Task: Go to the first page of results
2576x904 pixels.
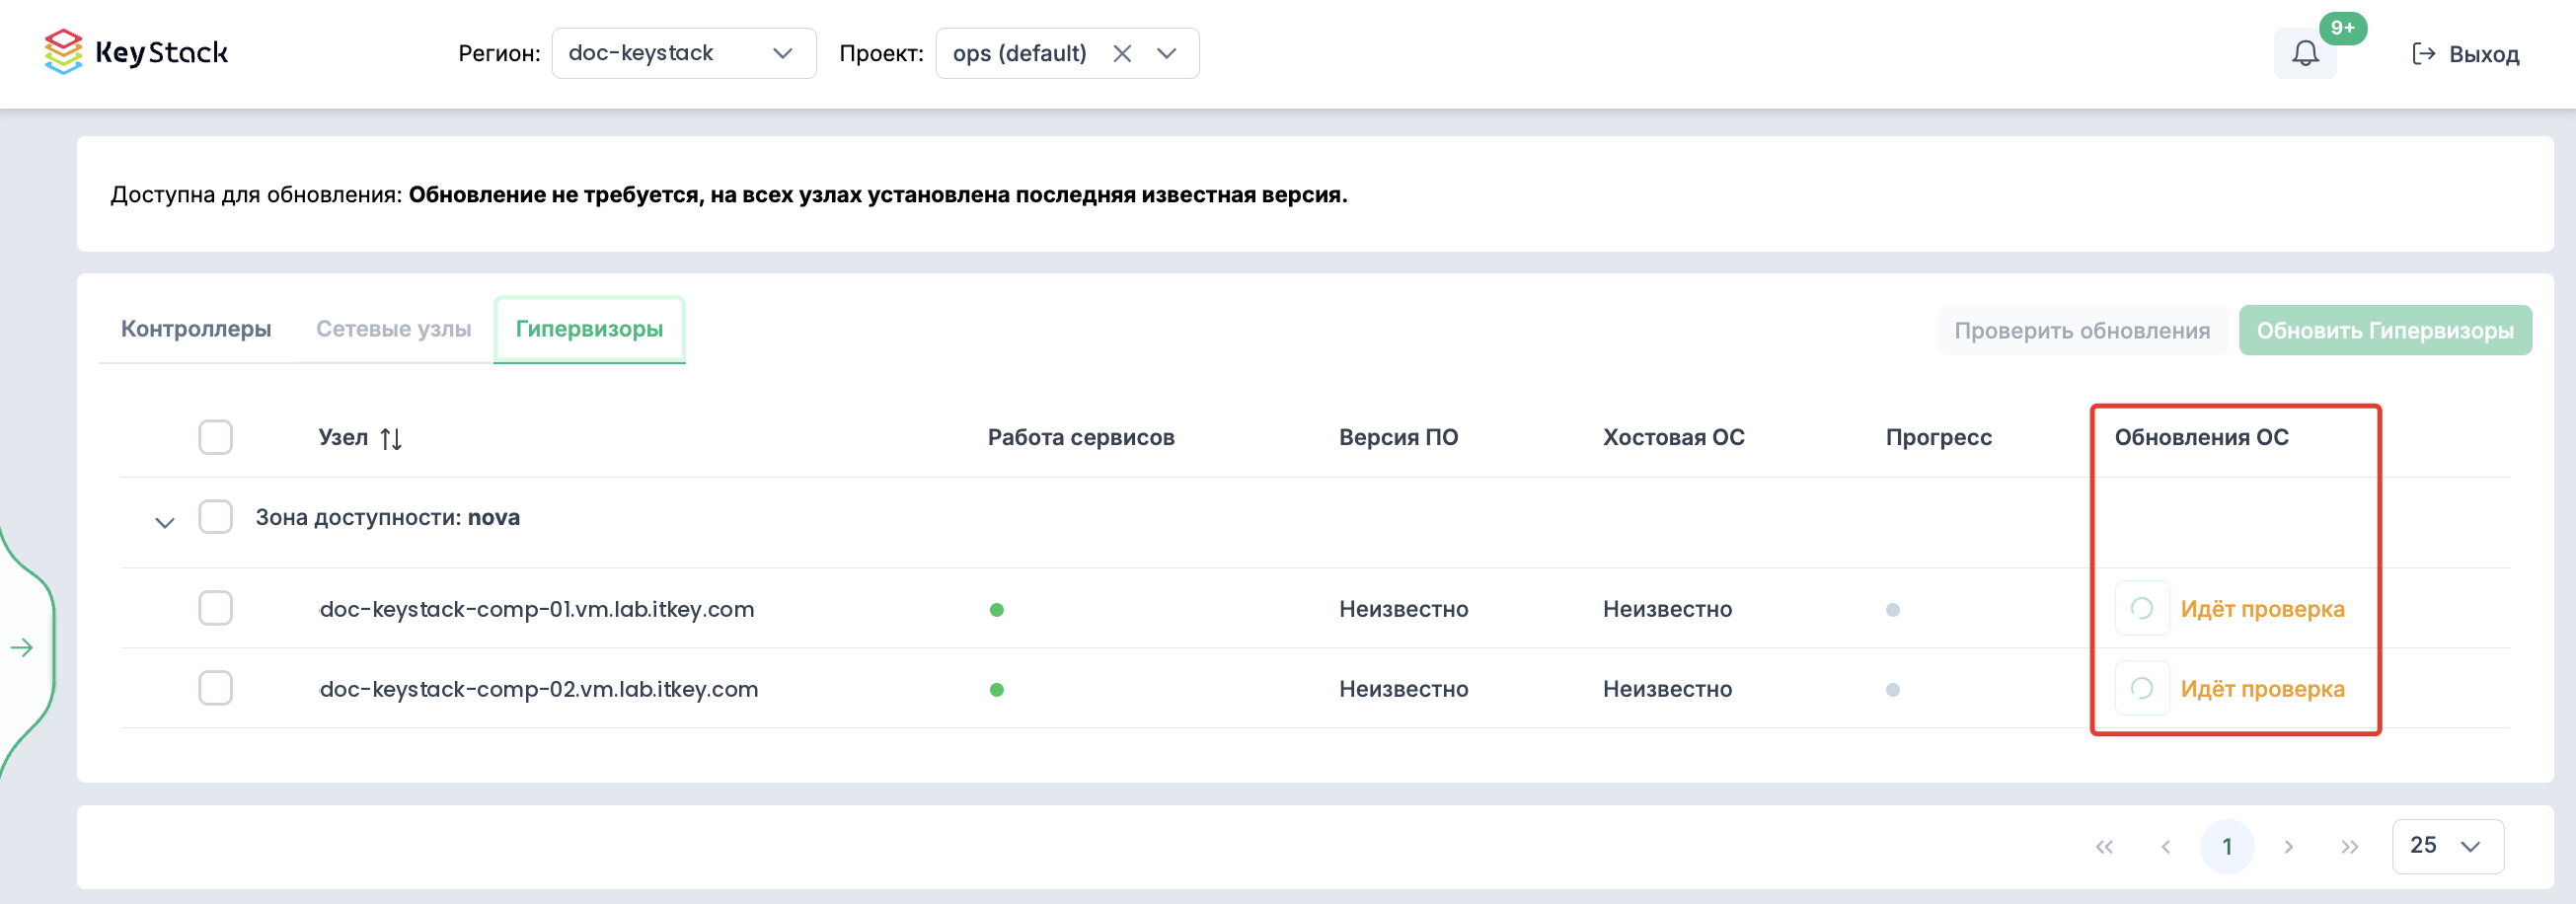Action: point(2104,847)
